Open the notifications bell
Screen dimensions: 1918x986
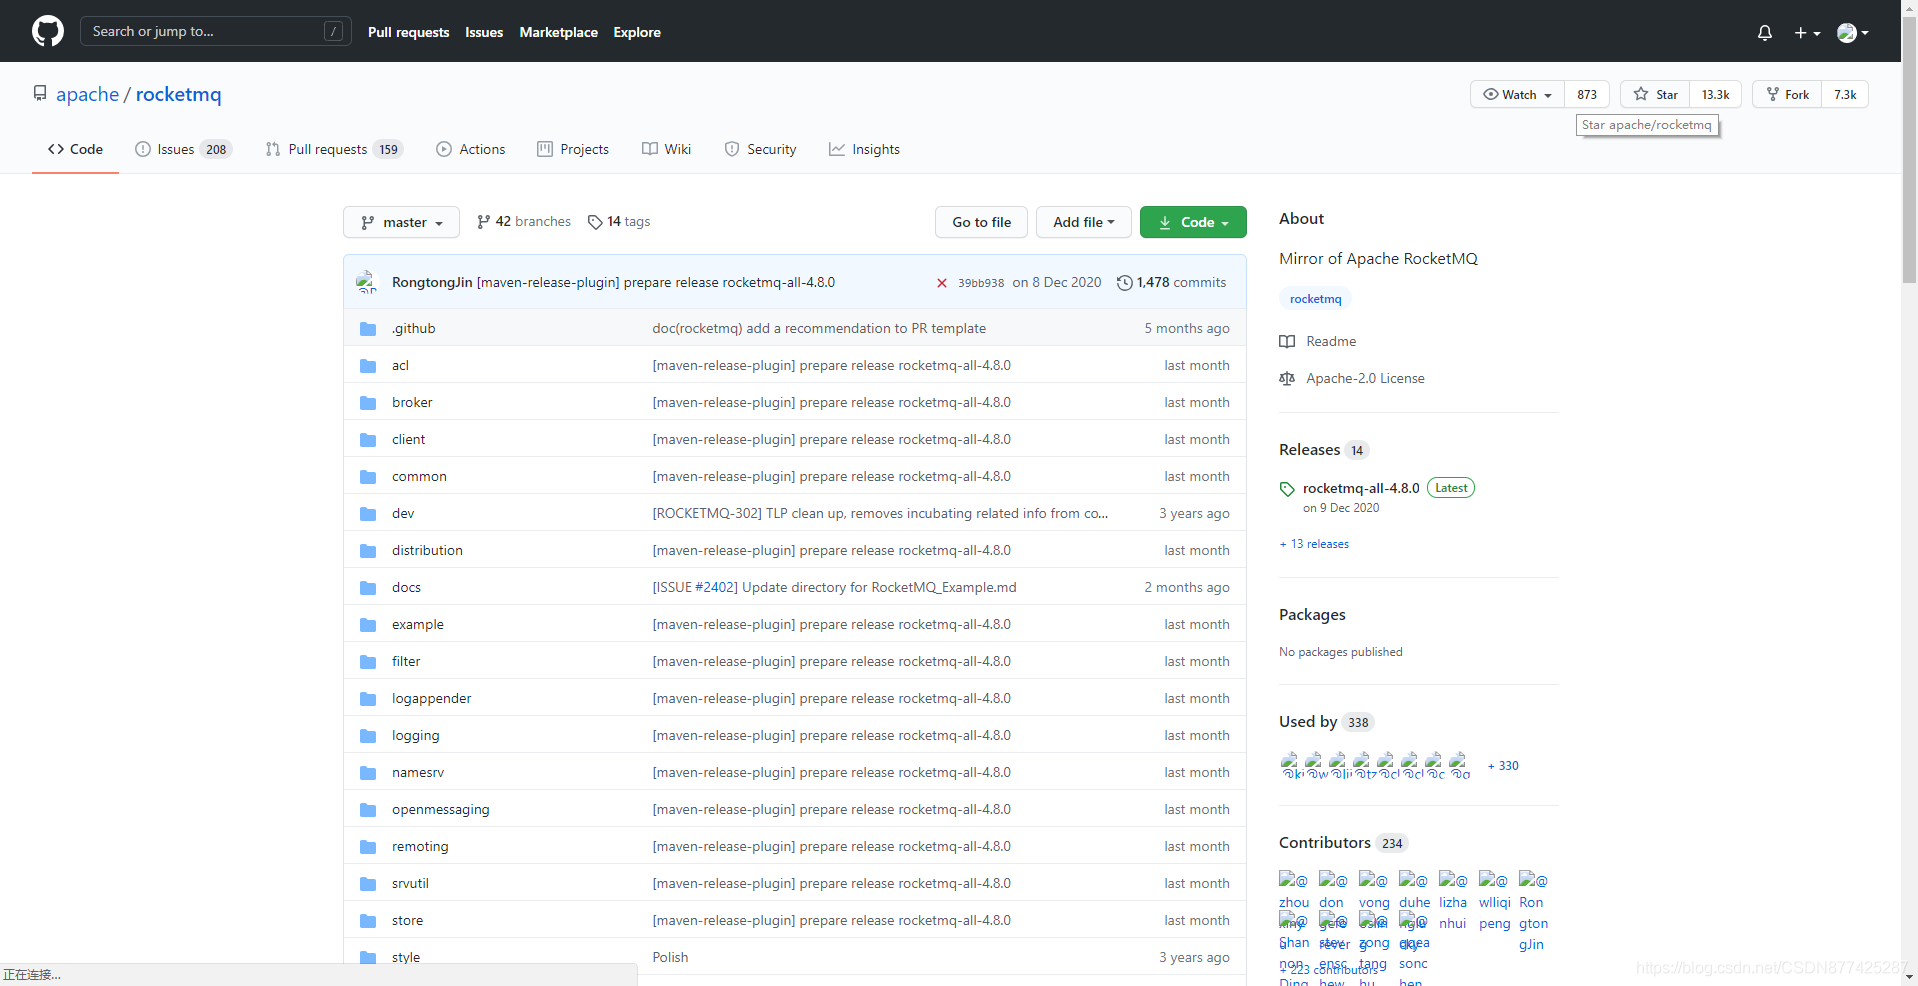[x=1765, y=33]
